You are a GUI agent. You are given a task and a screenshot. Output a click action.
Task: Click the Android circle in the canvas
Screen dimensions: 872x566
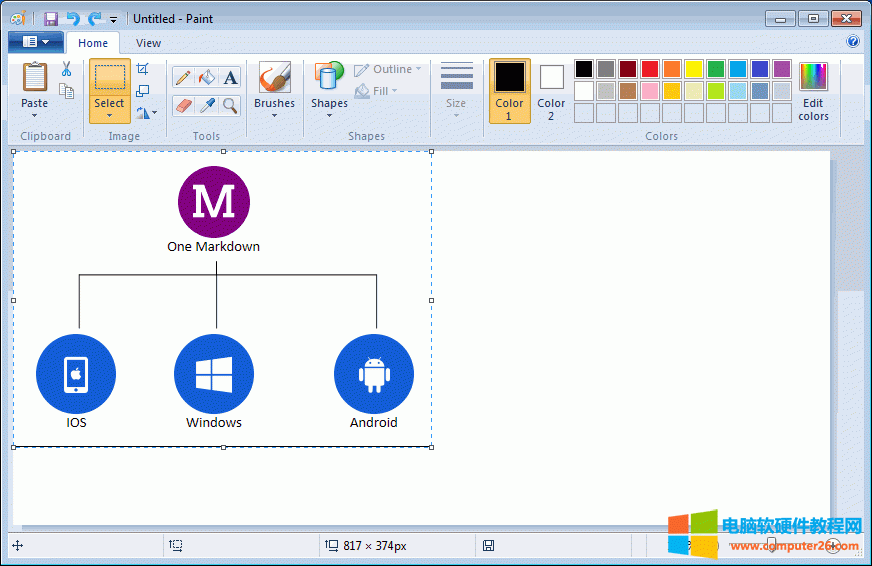pos(374,374)
